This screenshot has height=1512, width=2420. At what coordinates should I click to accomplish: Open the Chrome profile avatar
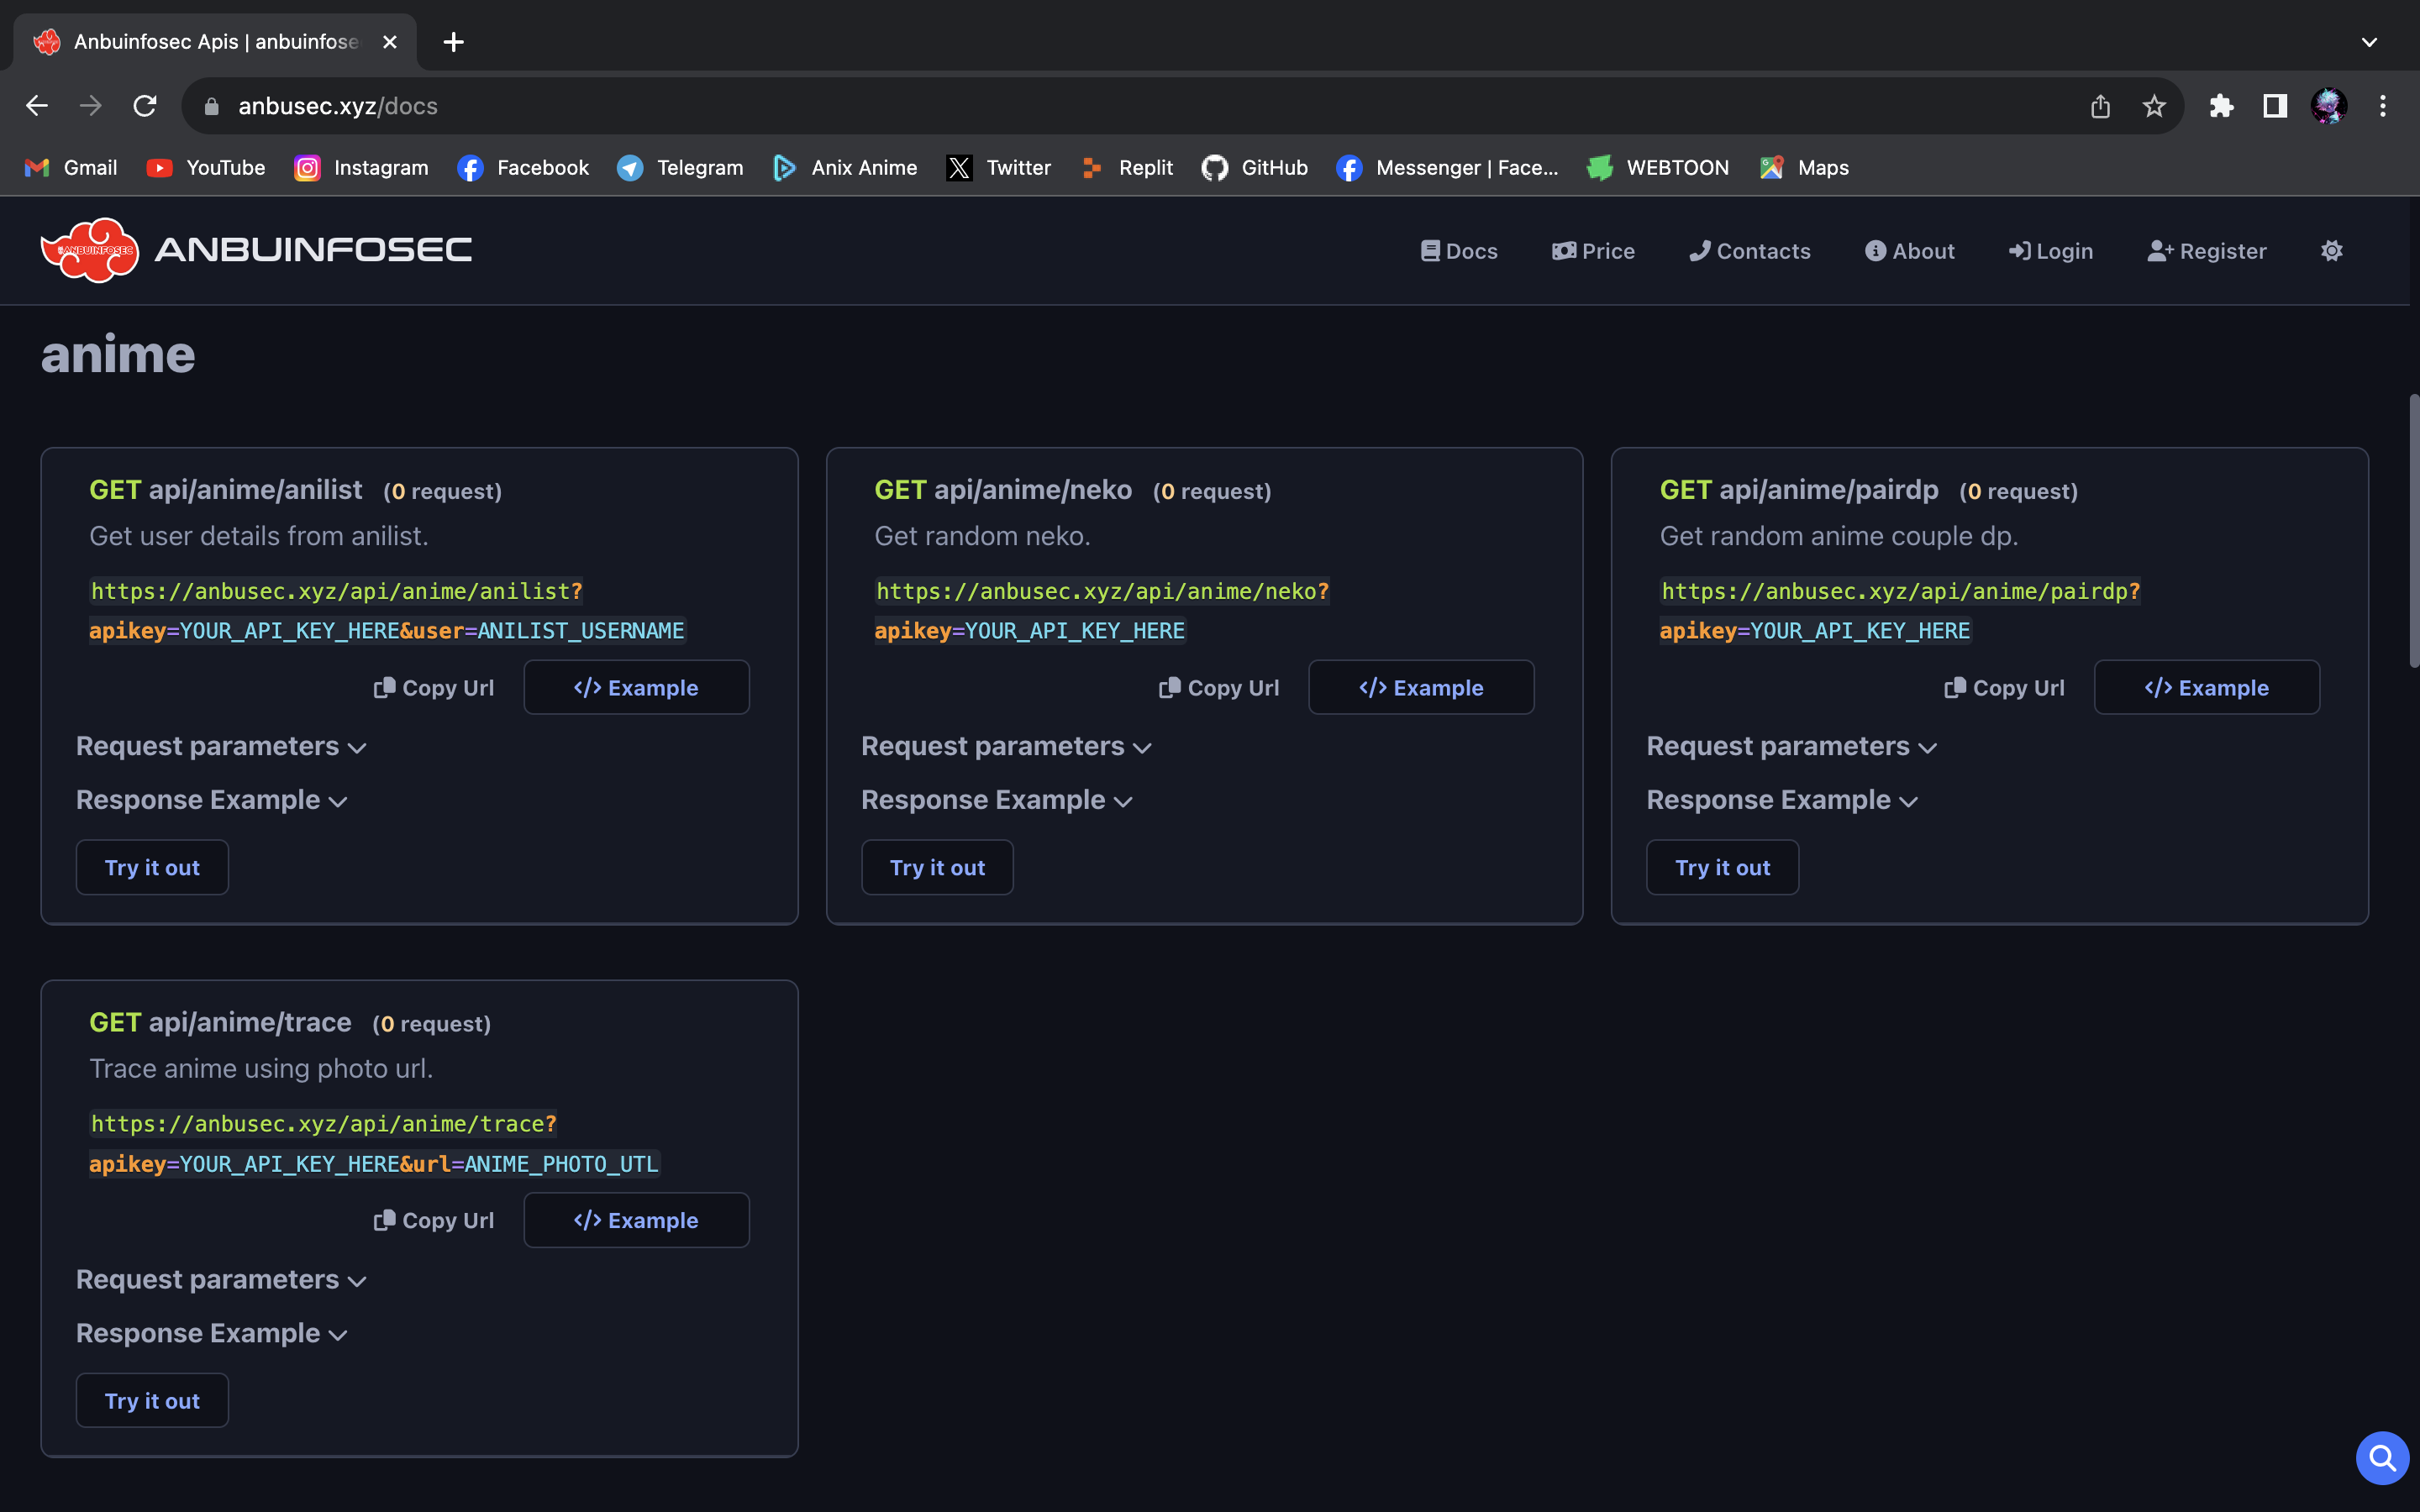click(2329, 106)
